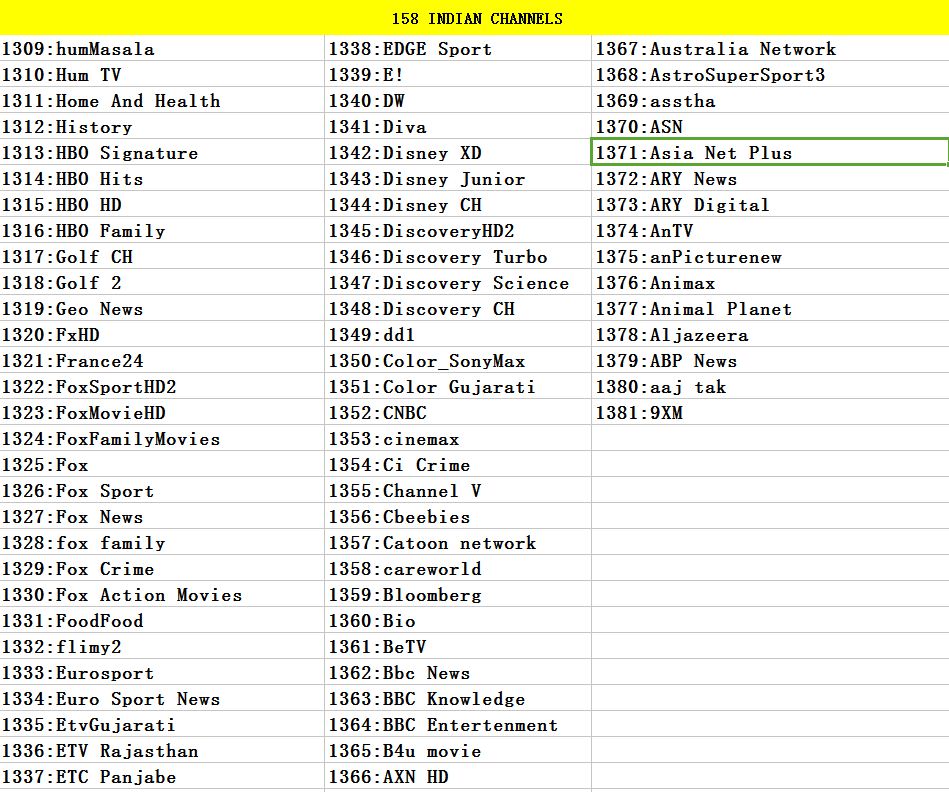Click cell '1345:DiscoveryHD2'

[x=458, y=231]
